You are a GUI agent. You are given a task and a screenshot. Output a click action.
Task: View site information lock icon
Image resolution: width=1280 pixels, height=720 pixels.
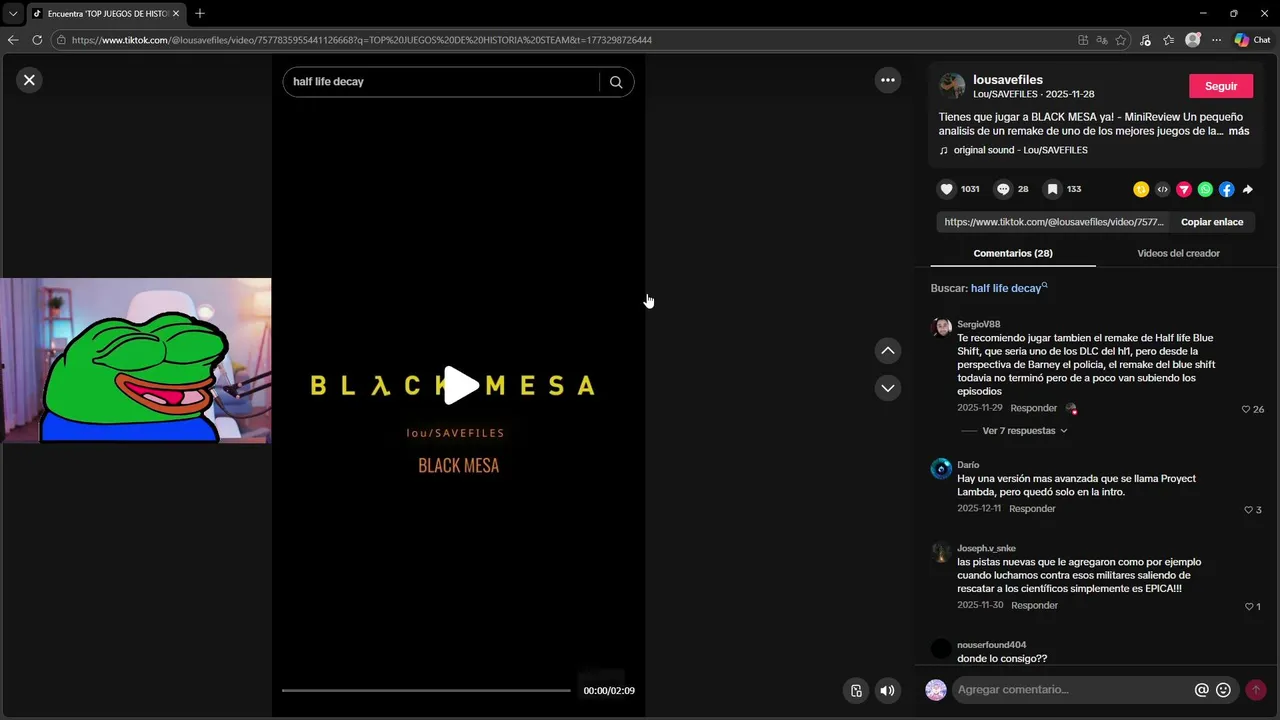tap(61, 40)
